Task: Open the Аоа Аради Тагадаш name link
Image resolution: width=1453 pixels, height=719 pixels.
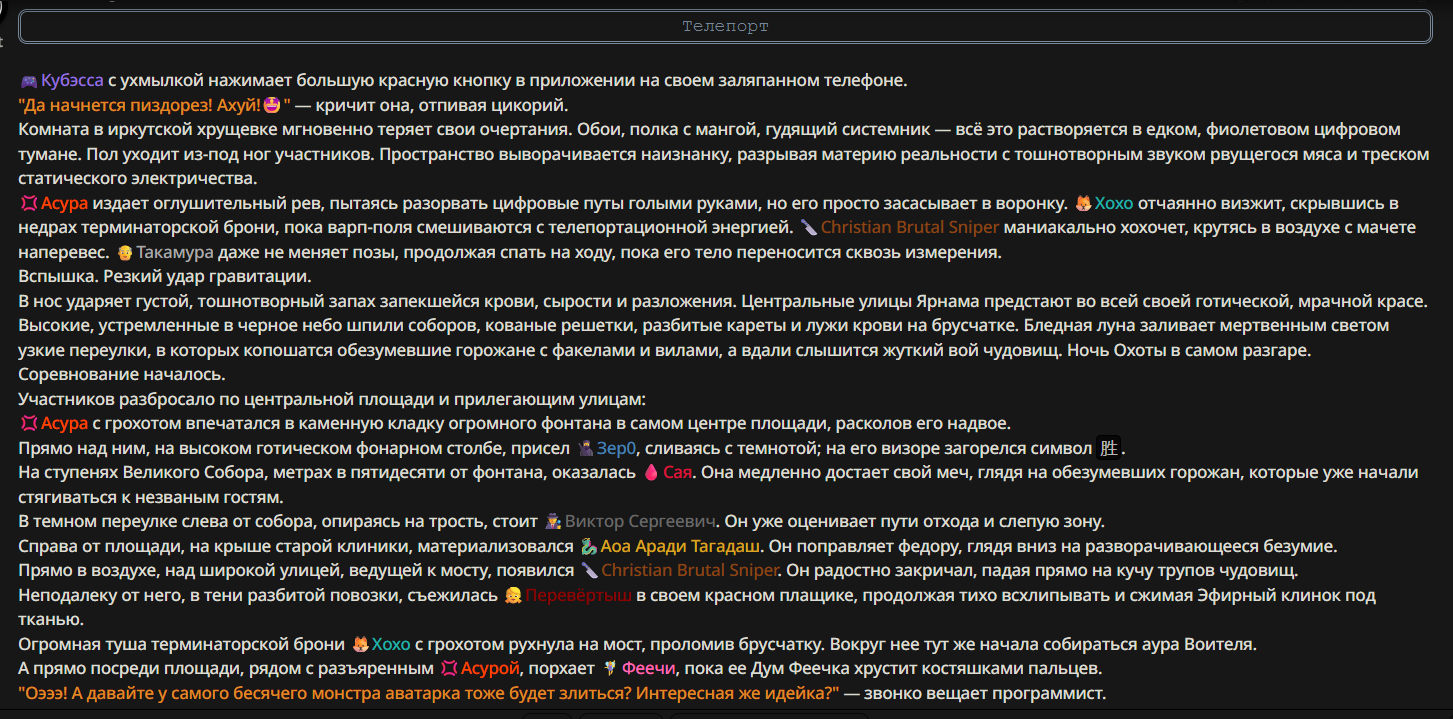Action: pyautogui.click(x=682, y=546)
